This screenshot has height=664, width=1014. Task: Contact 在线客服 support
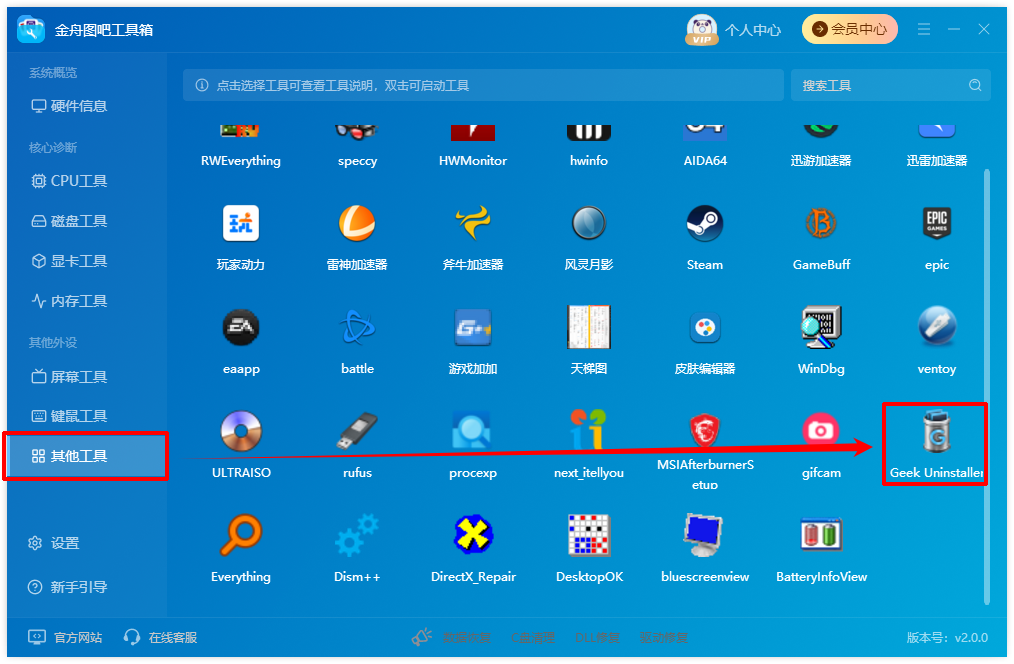click(160, 637)
